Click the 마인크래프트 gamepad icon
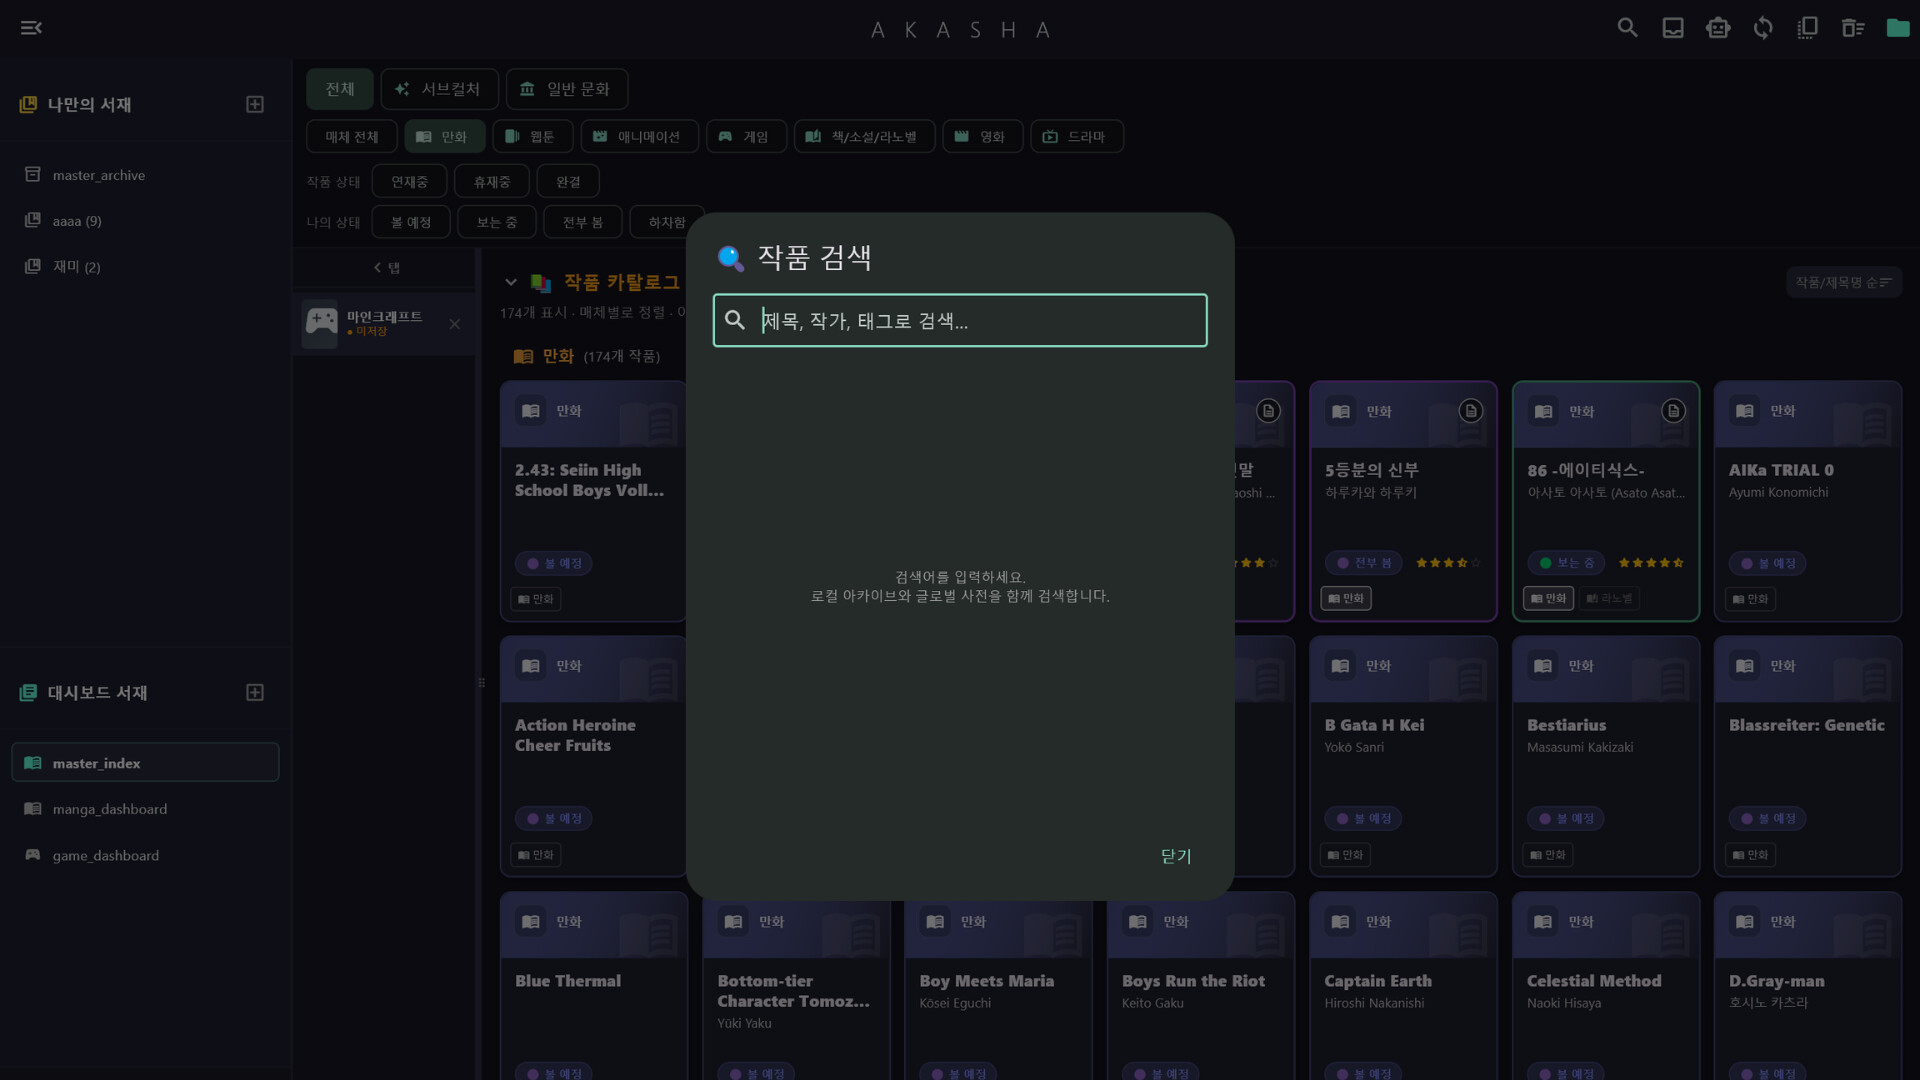 321,323
